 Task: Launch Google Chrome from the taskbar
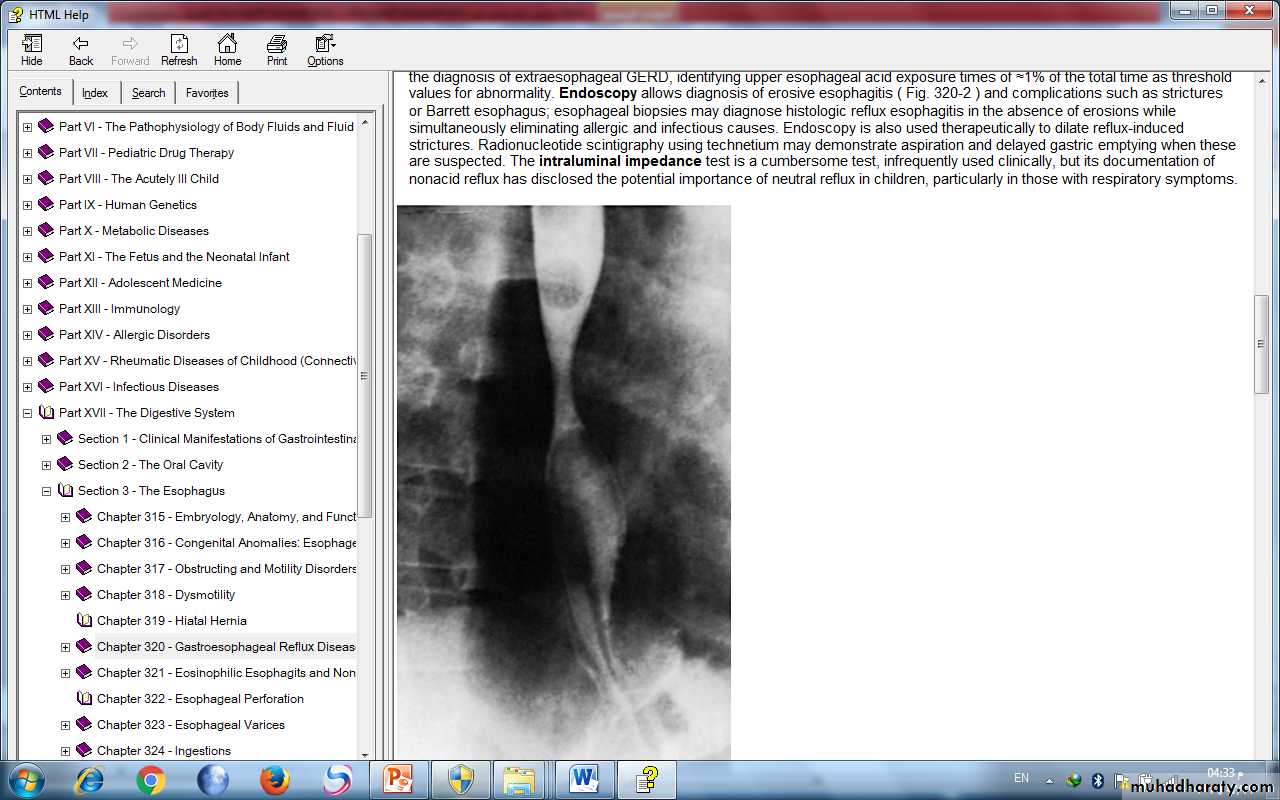pyautogui.click(x=151, y=779)
